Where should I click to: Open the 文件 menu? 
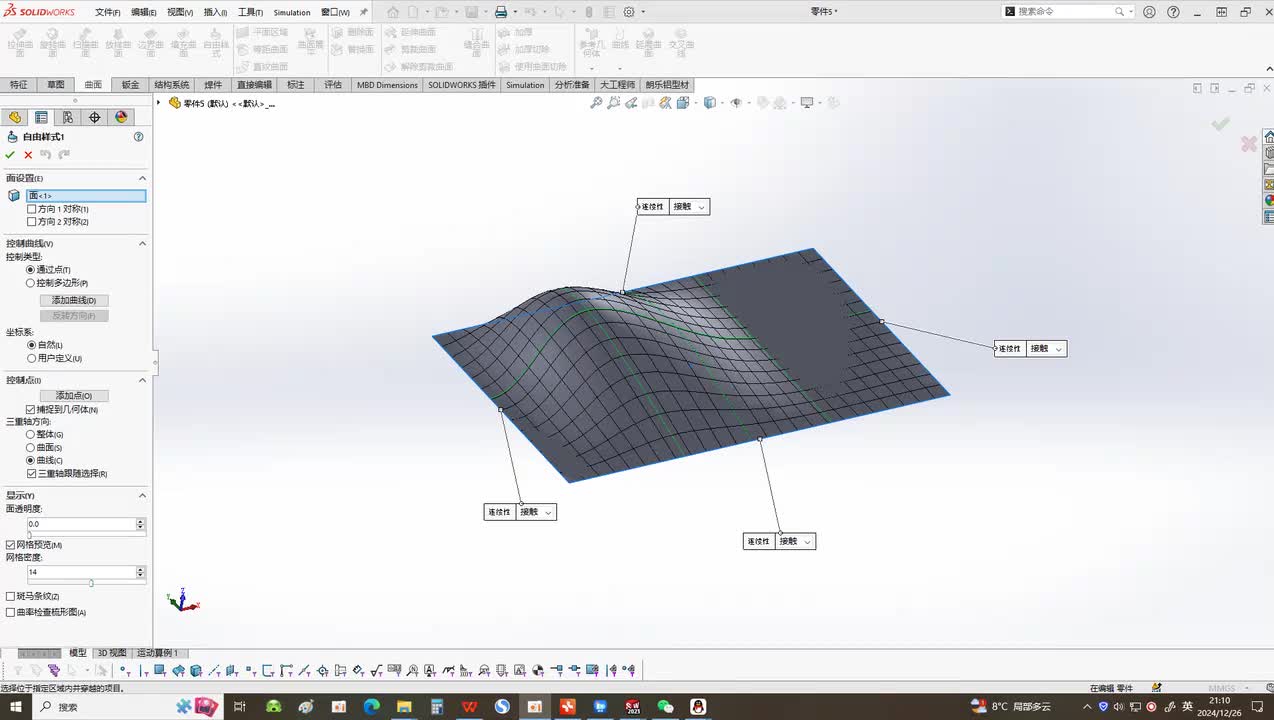(107, 12)
